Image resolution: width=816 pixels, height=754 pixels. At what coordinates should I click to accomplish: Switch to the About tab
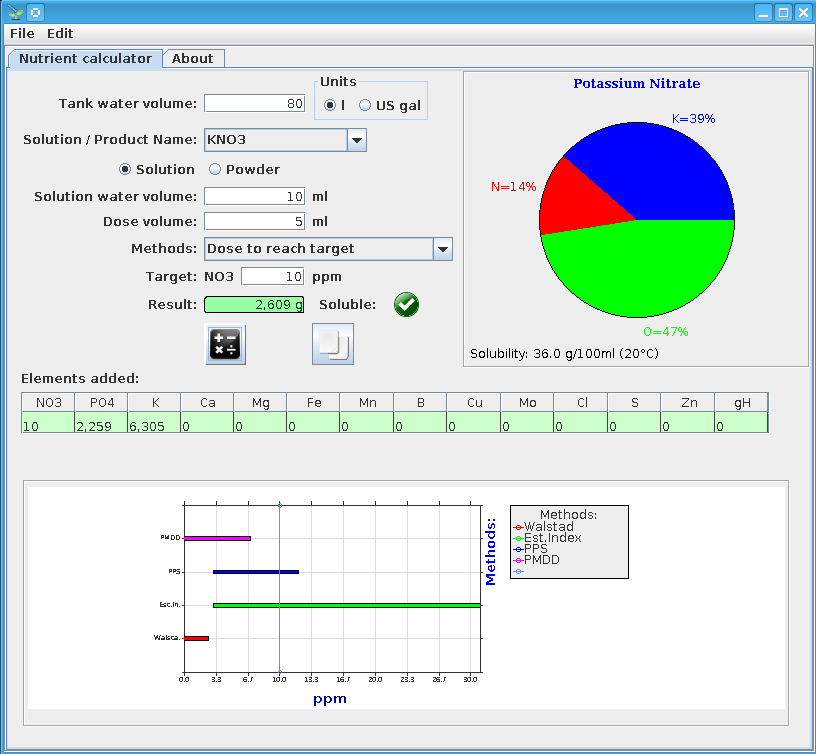[x=192, y=58]
